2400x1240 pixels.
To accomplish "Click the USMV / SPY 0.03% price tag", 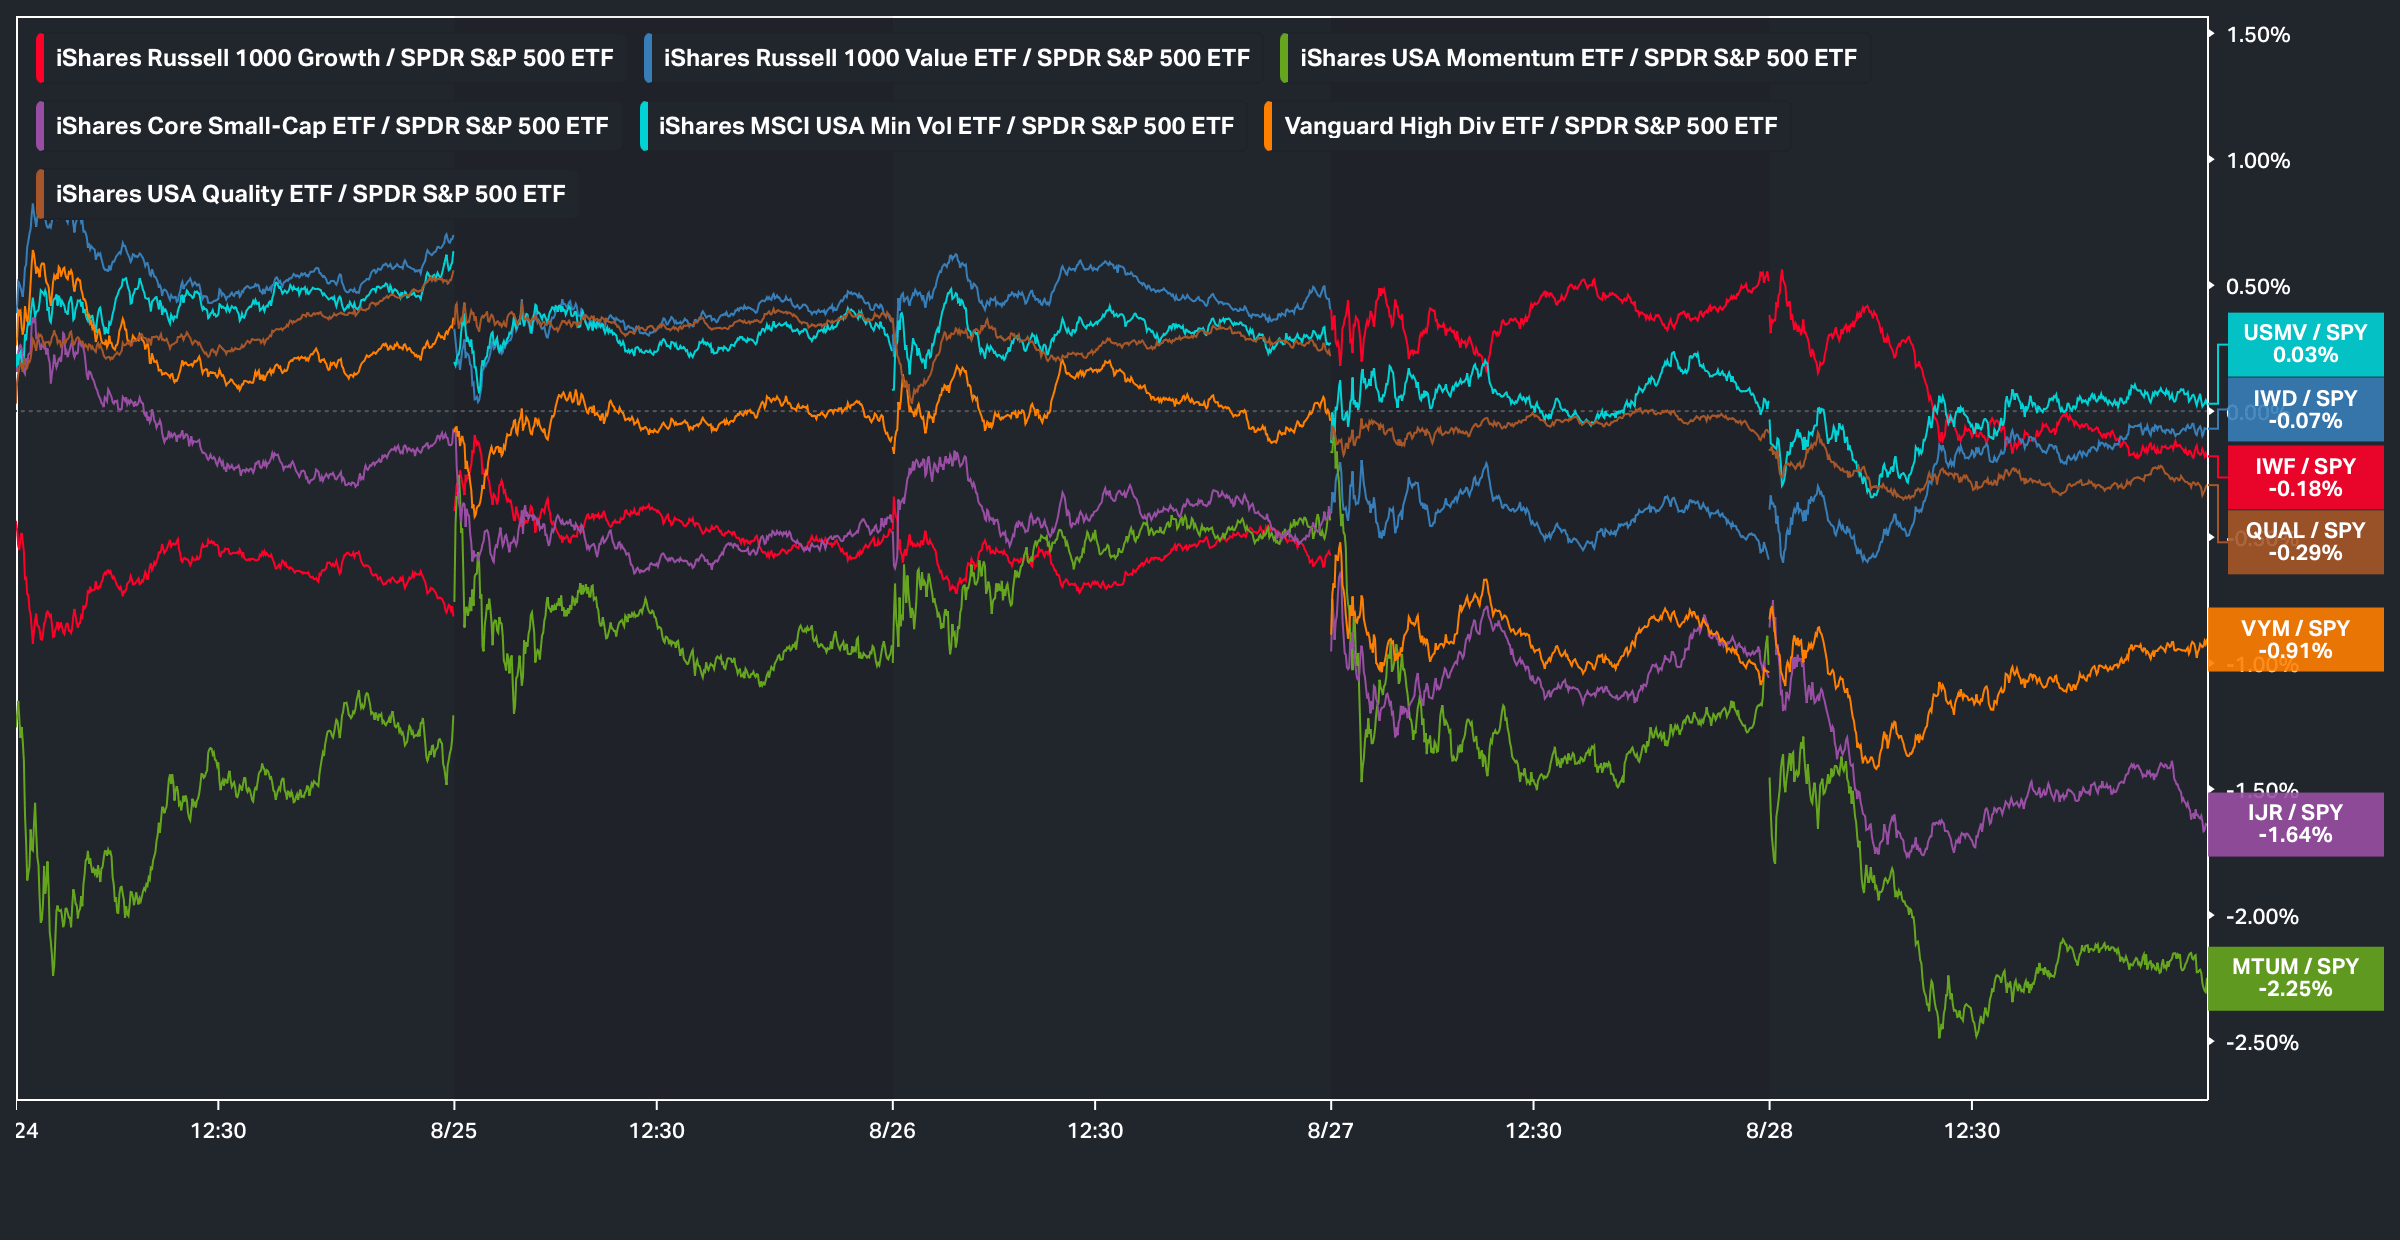I will (x=2305, y=344).
